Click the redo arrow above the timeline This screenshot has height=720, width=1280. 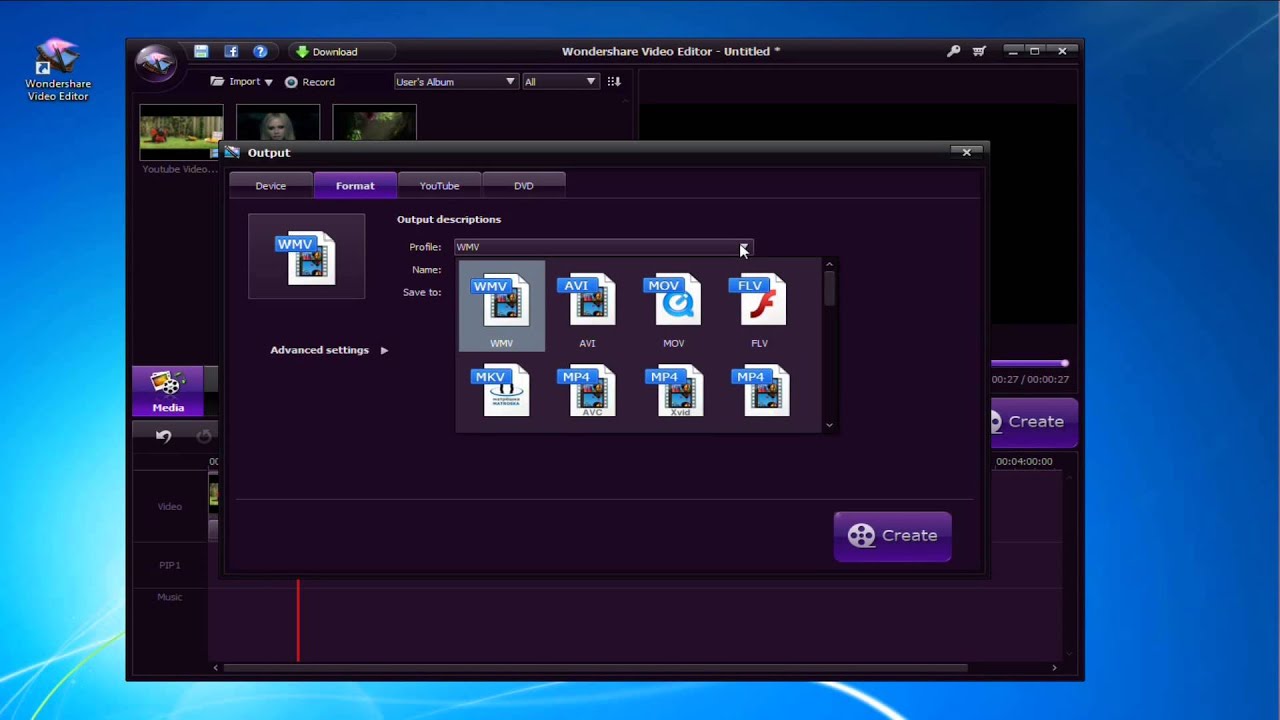(x=204, y=436)
